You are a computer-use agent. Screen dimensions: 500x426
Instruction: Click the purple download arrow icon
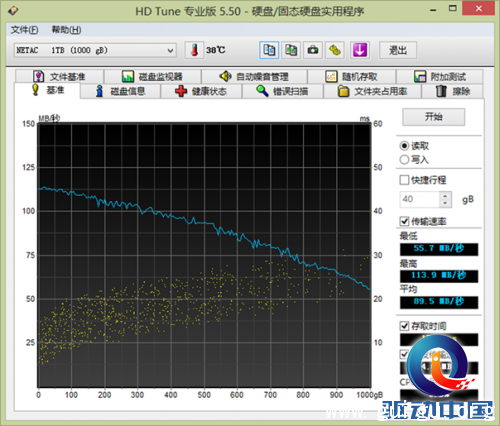[x=360, y=50]
